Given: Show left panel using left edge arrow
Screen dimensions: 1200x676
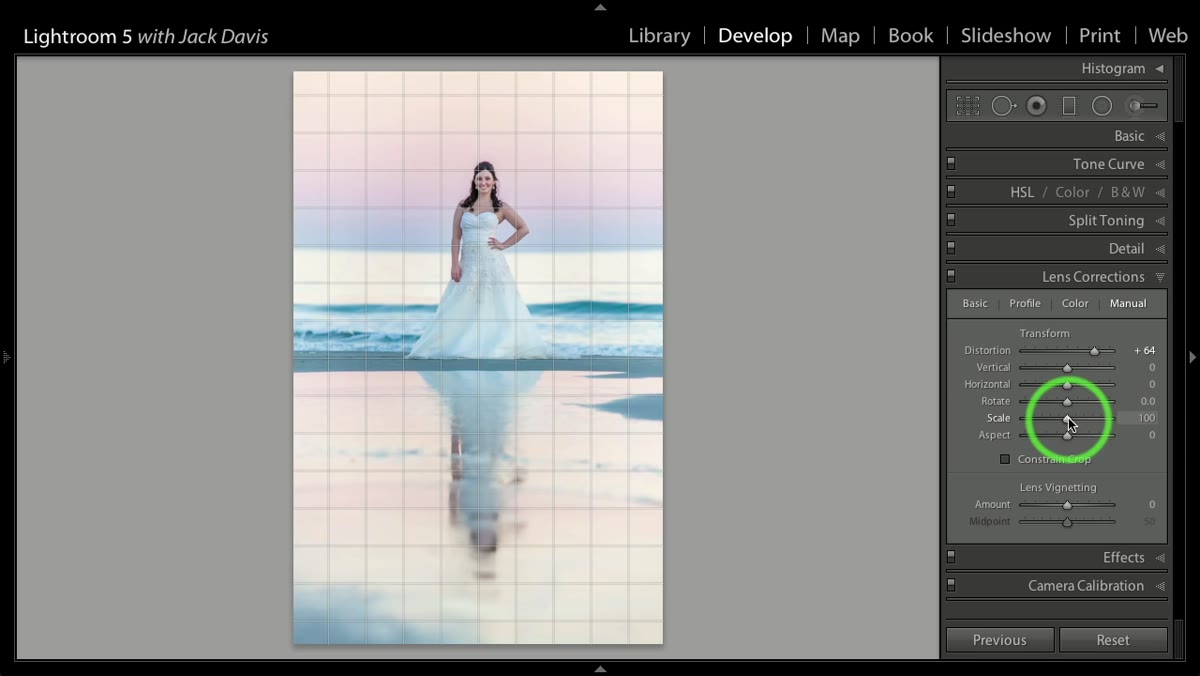Looking at the screenshot, I should (x=6, y=356).
